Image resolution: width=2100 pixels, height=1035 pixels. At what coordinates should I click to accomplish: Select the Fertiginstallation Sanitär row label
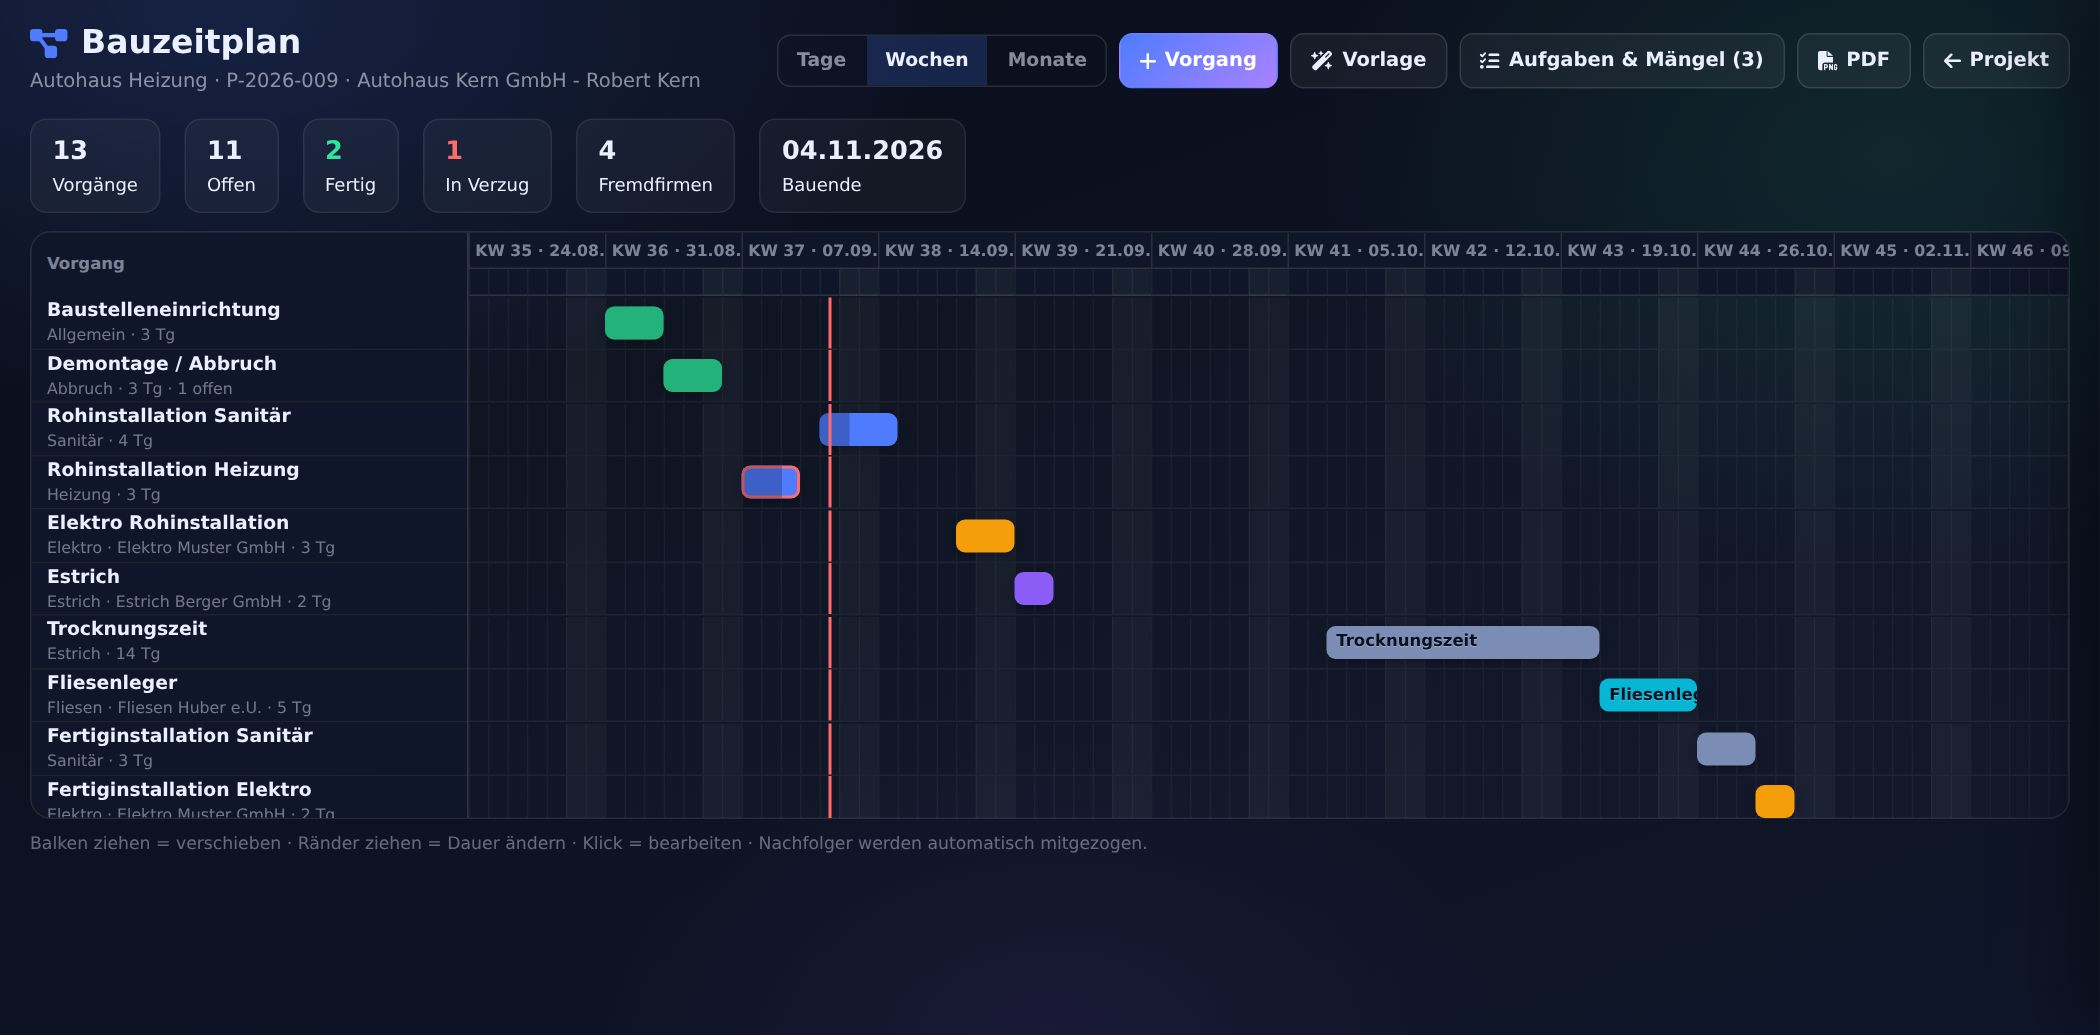[x=180, y=736]
